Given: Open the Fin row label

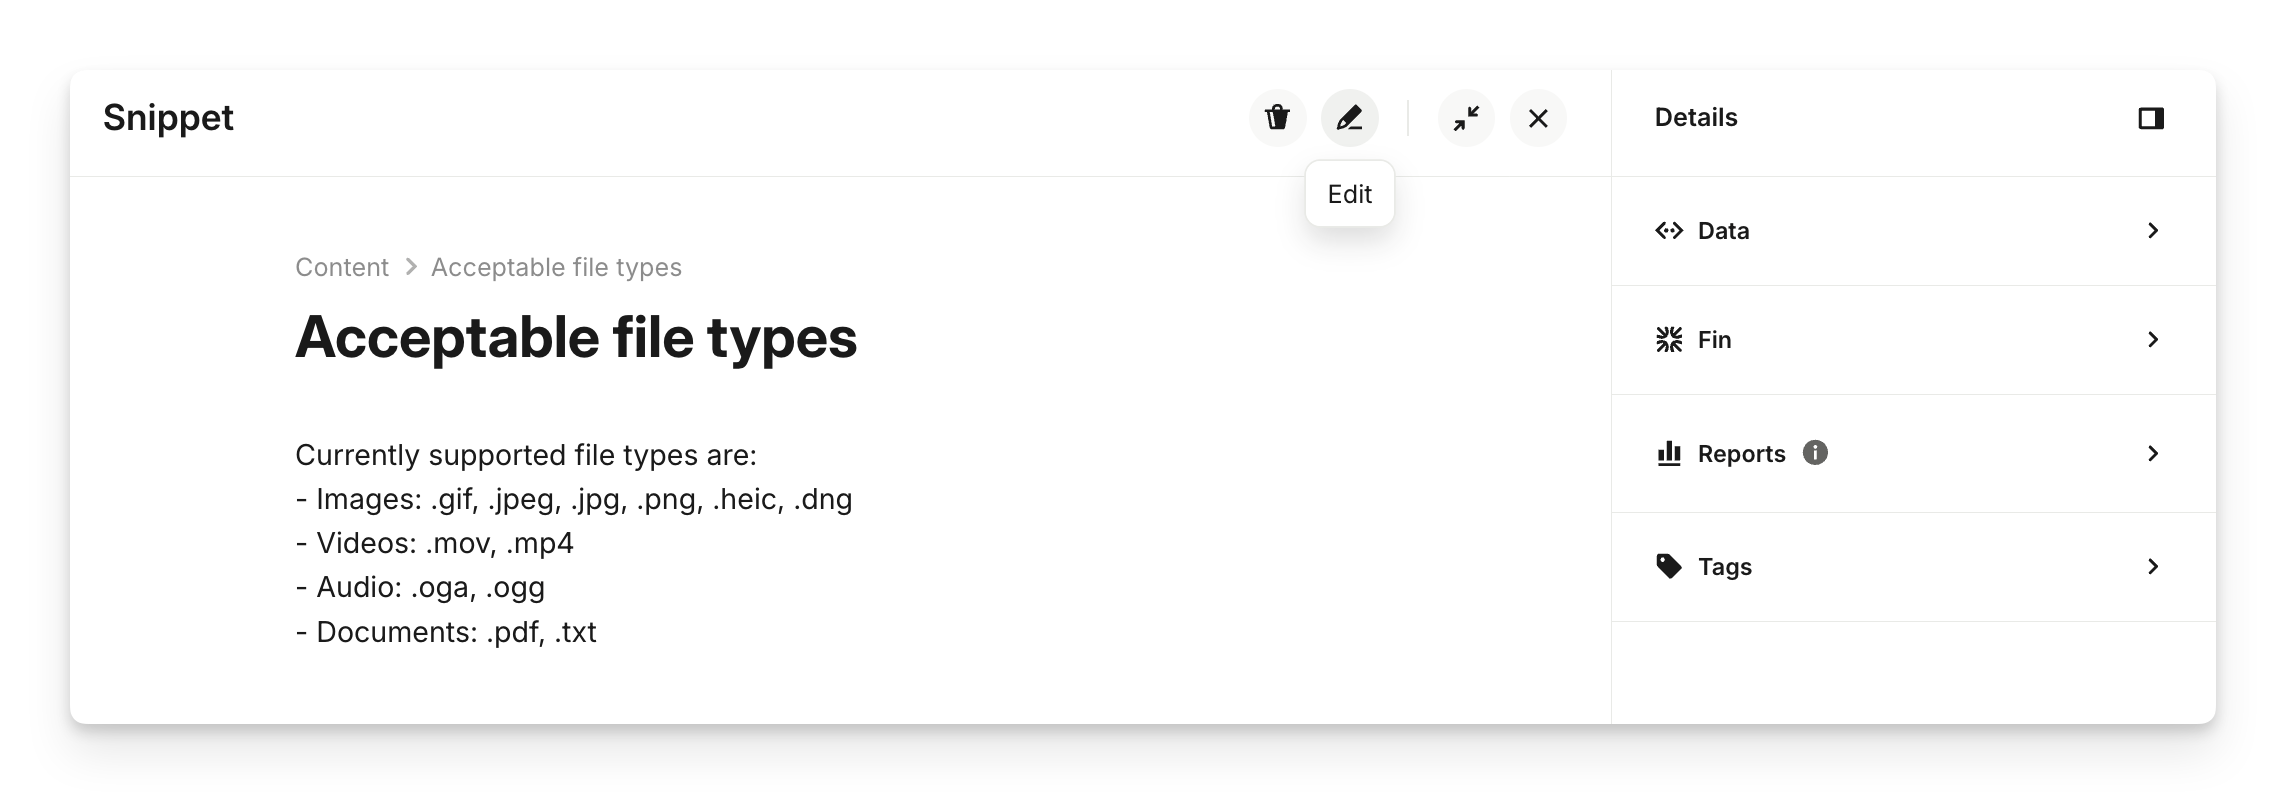Looking at the screenshot, I should (x=1714, y=340).
